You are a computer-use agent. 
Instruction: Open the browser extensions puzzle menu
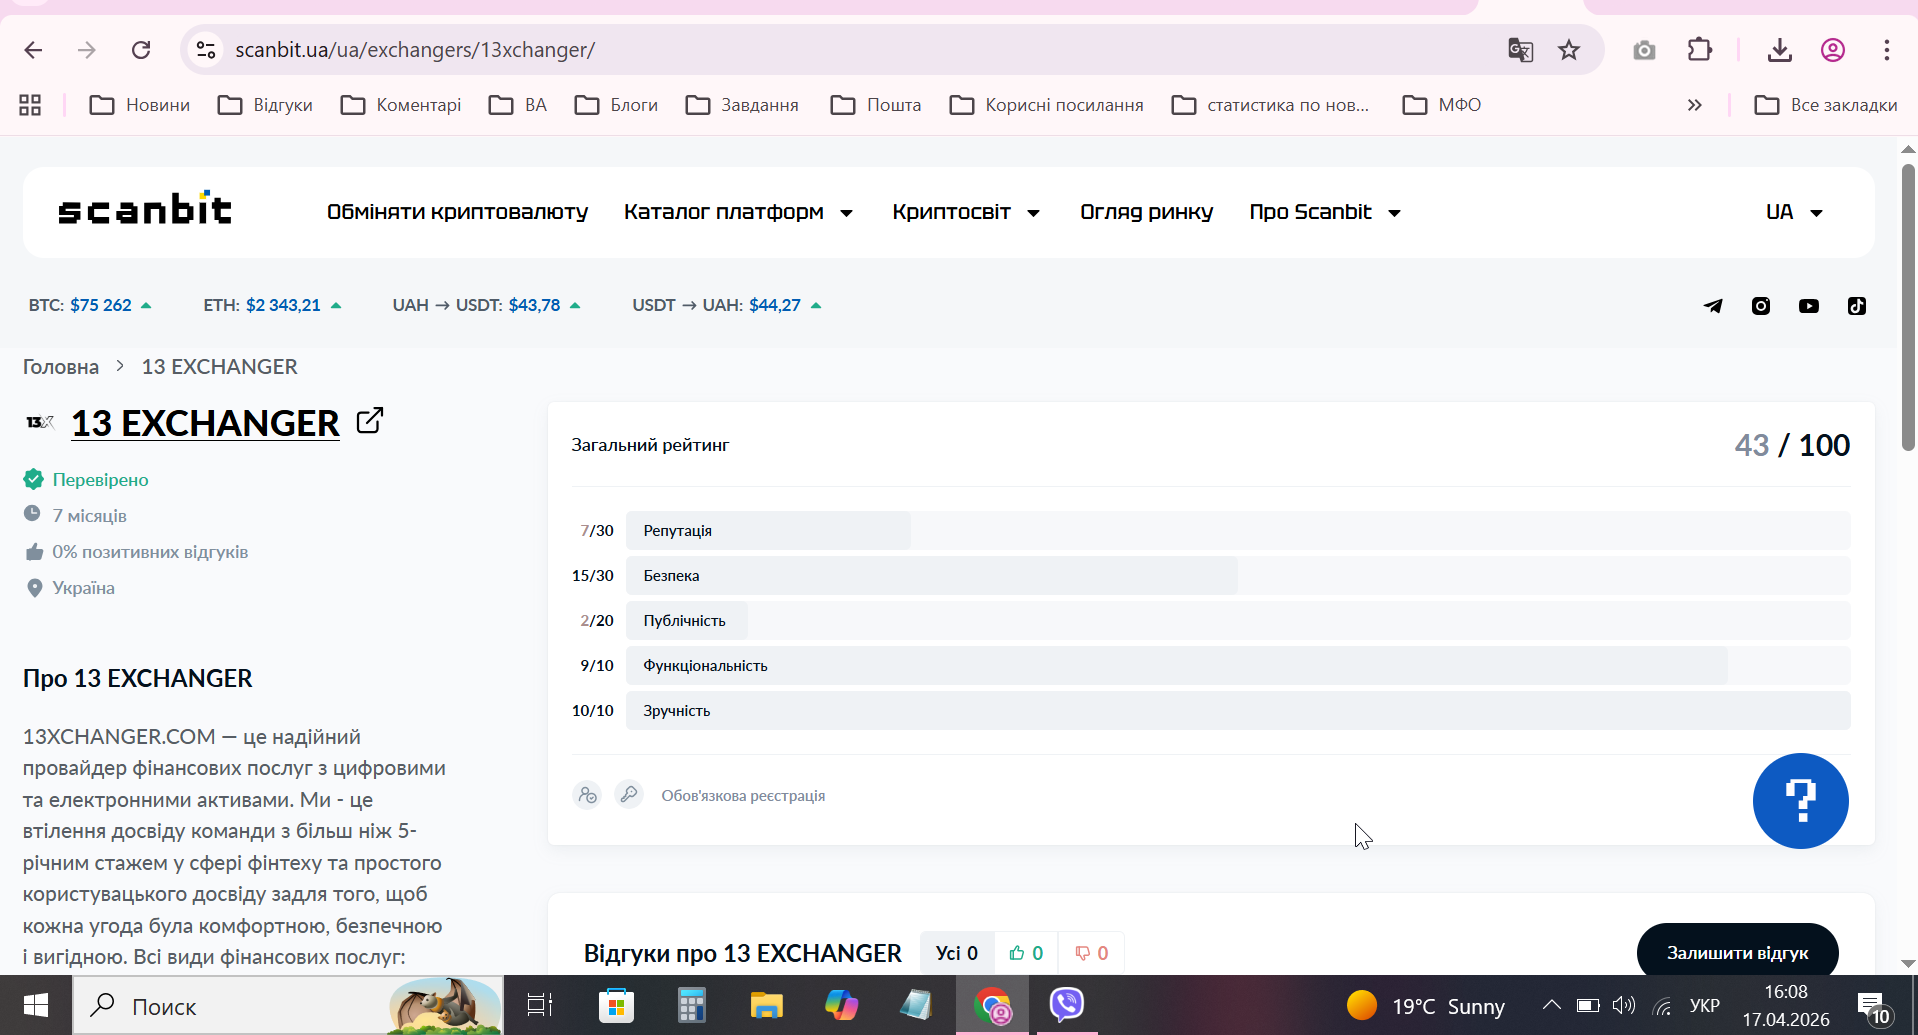click(1700, 50)
